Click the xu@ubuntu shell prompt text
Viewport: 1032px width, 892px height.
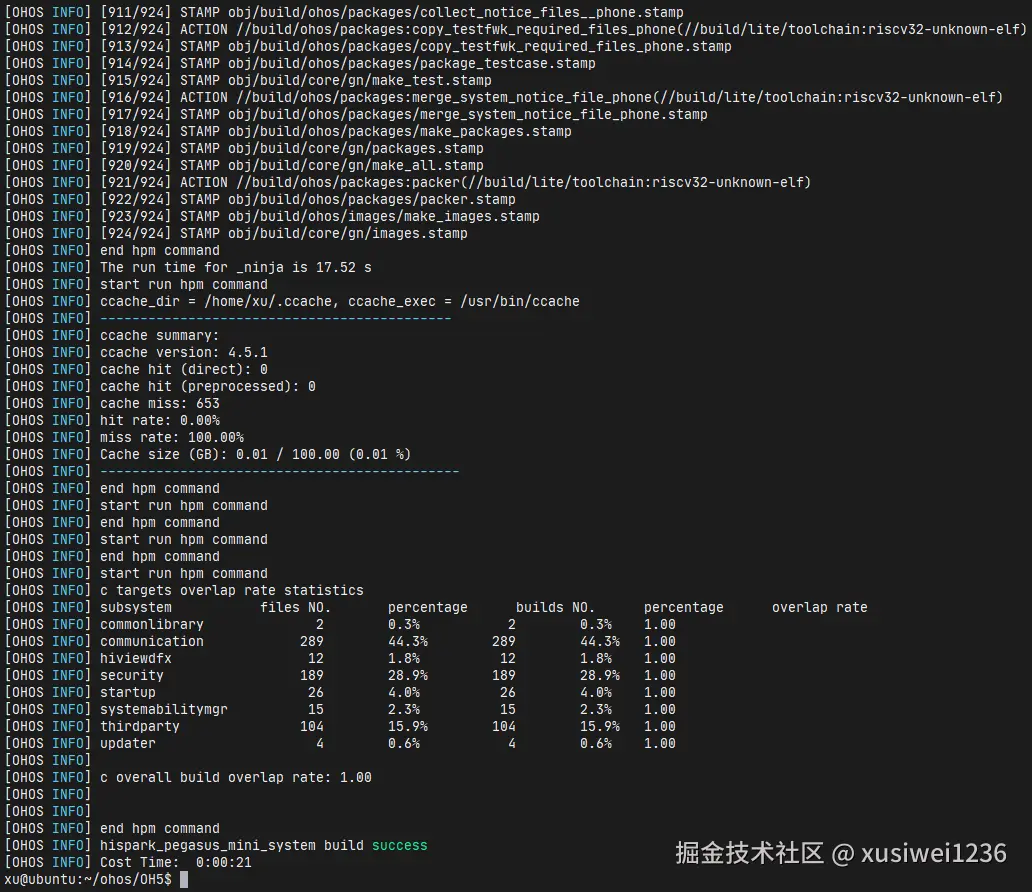[88, 879]
